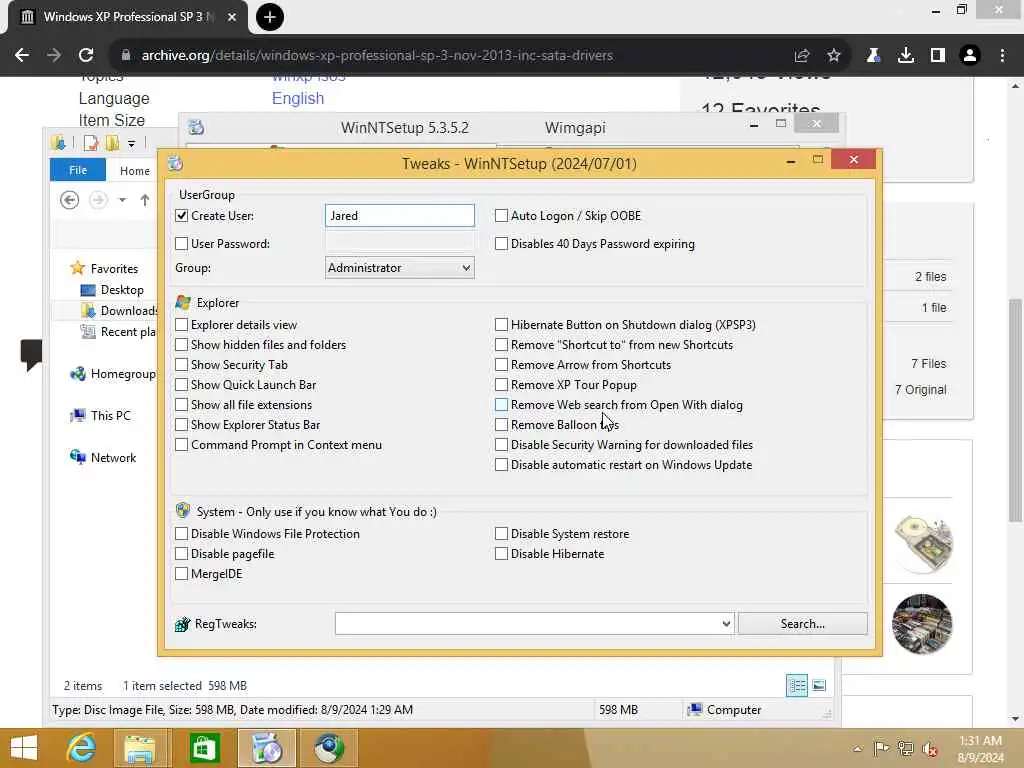
Task: Click Explorer back navigation arrow
Action: pos(69,200)
